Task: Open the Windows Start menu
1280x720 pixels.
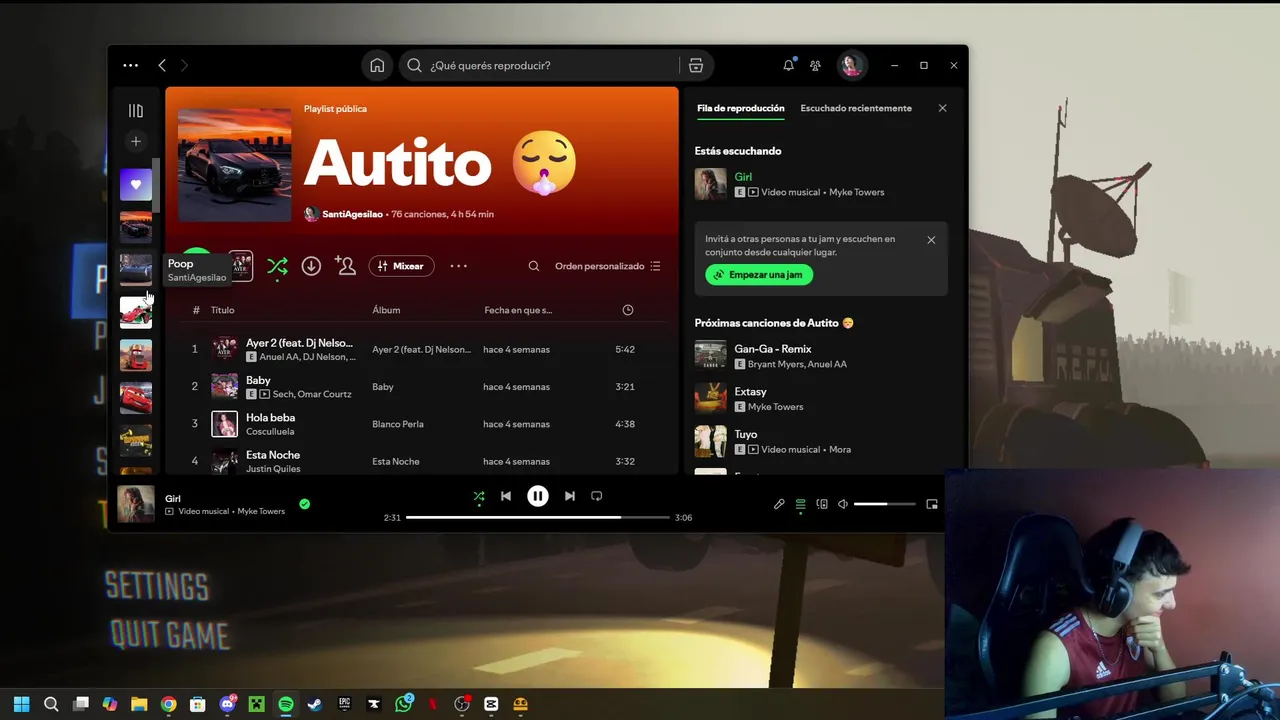Action: [x=22, y=704]
